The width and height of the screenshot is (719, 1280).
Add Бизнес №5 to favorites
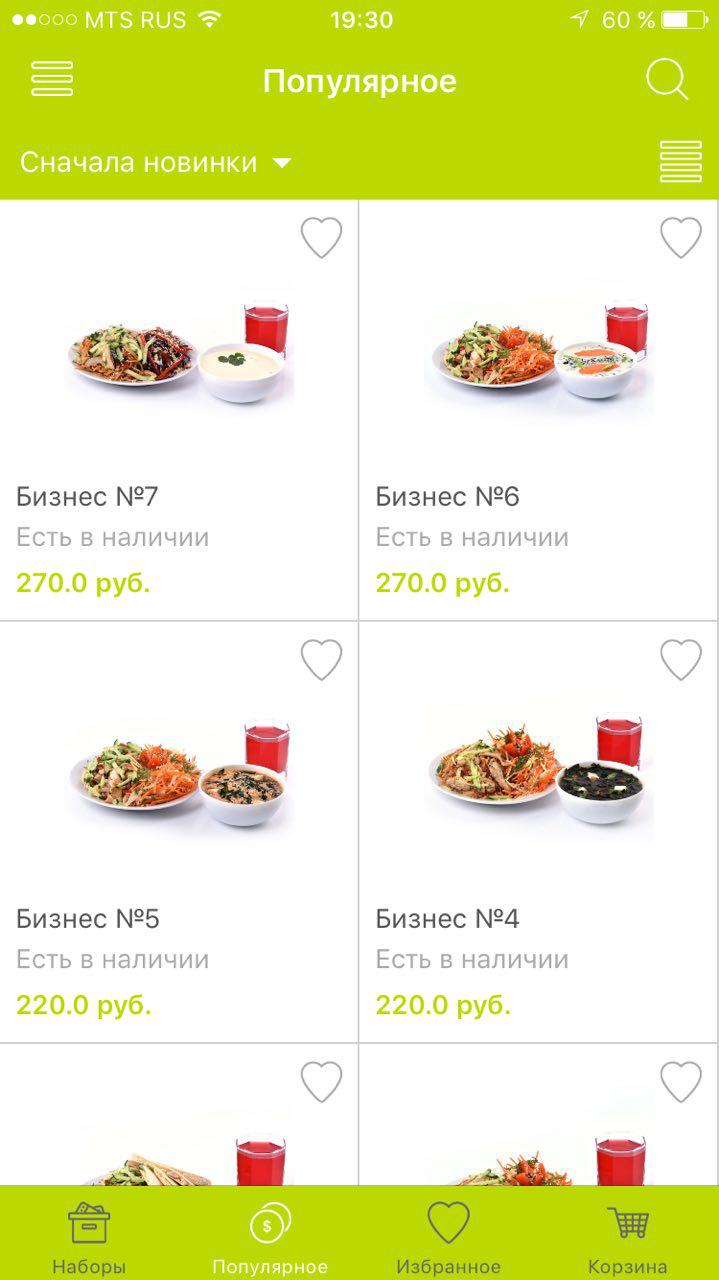(321, 660)
